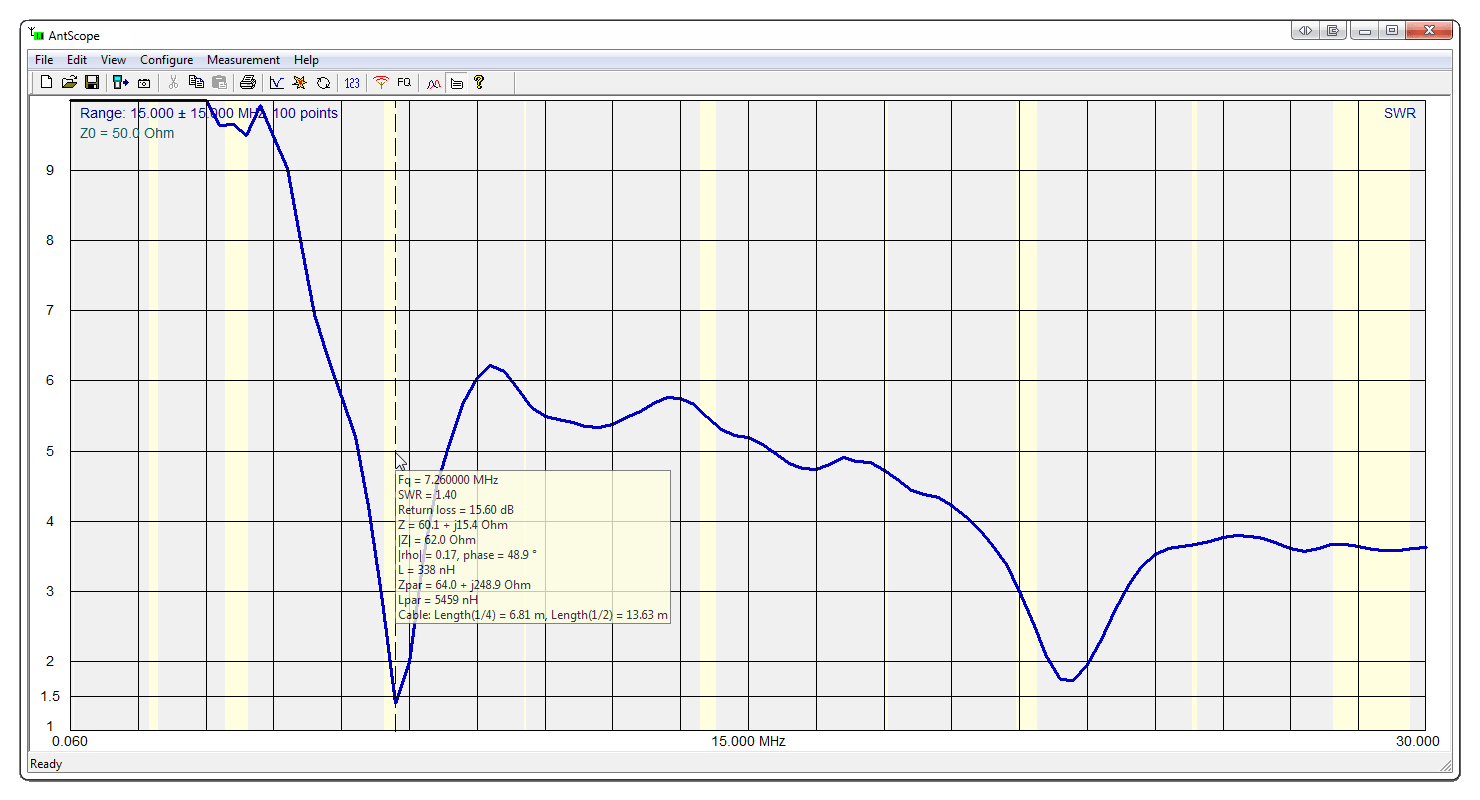This screenshot has width=1480, height=800.
Task: Click the 'SWR' graph label
Action: tap(1400, 113)
